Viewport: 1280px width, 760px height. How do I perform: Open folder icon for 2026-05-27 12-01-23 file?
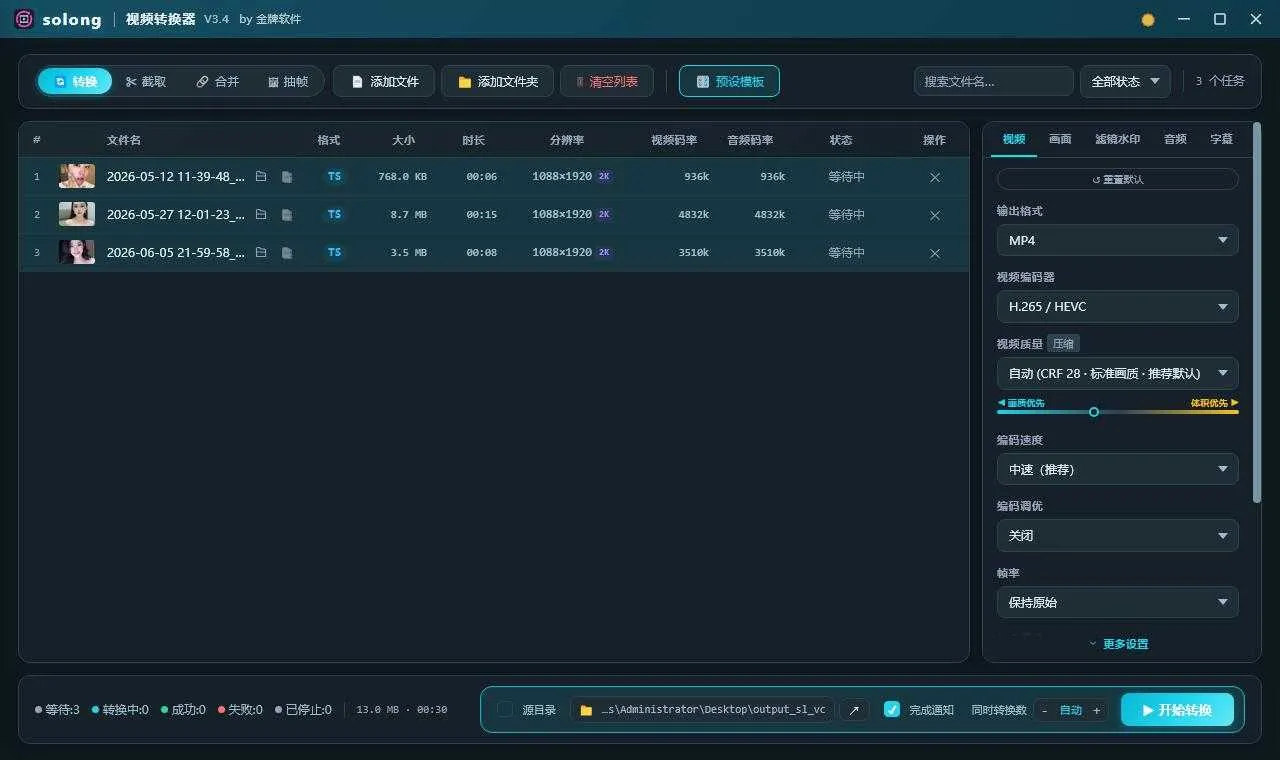(x=261, y=214)
